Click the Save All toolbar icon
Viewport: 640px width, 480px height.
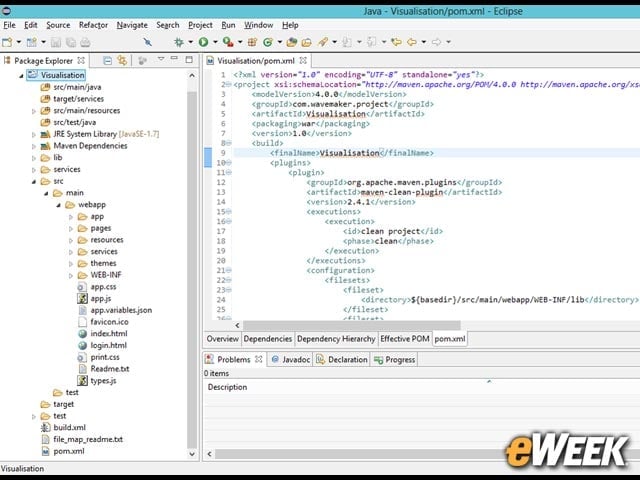click(71, 42)
